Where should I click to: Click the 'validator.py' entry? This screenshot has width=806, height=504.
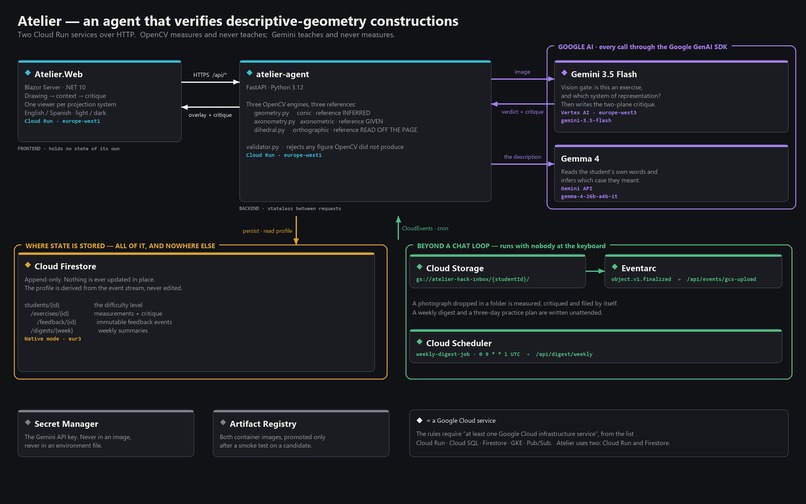pyautogui.click(x=262, y=147)
